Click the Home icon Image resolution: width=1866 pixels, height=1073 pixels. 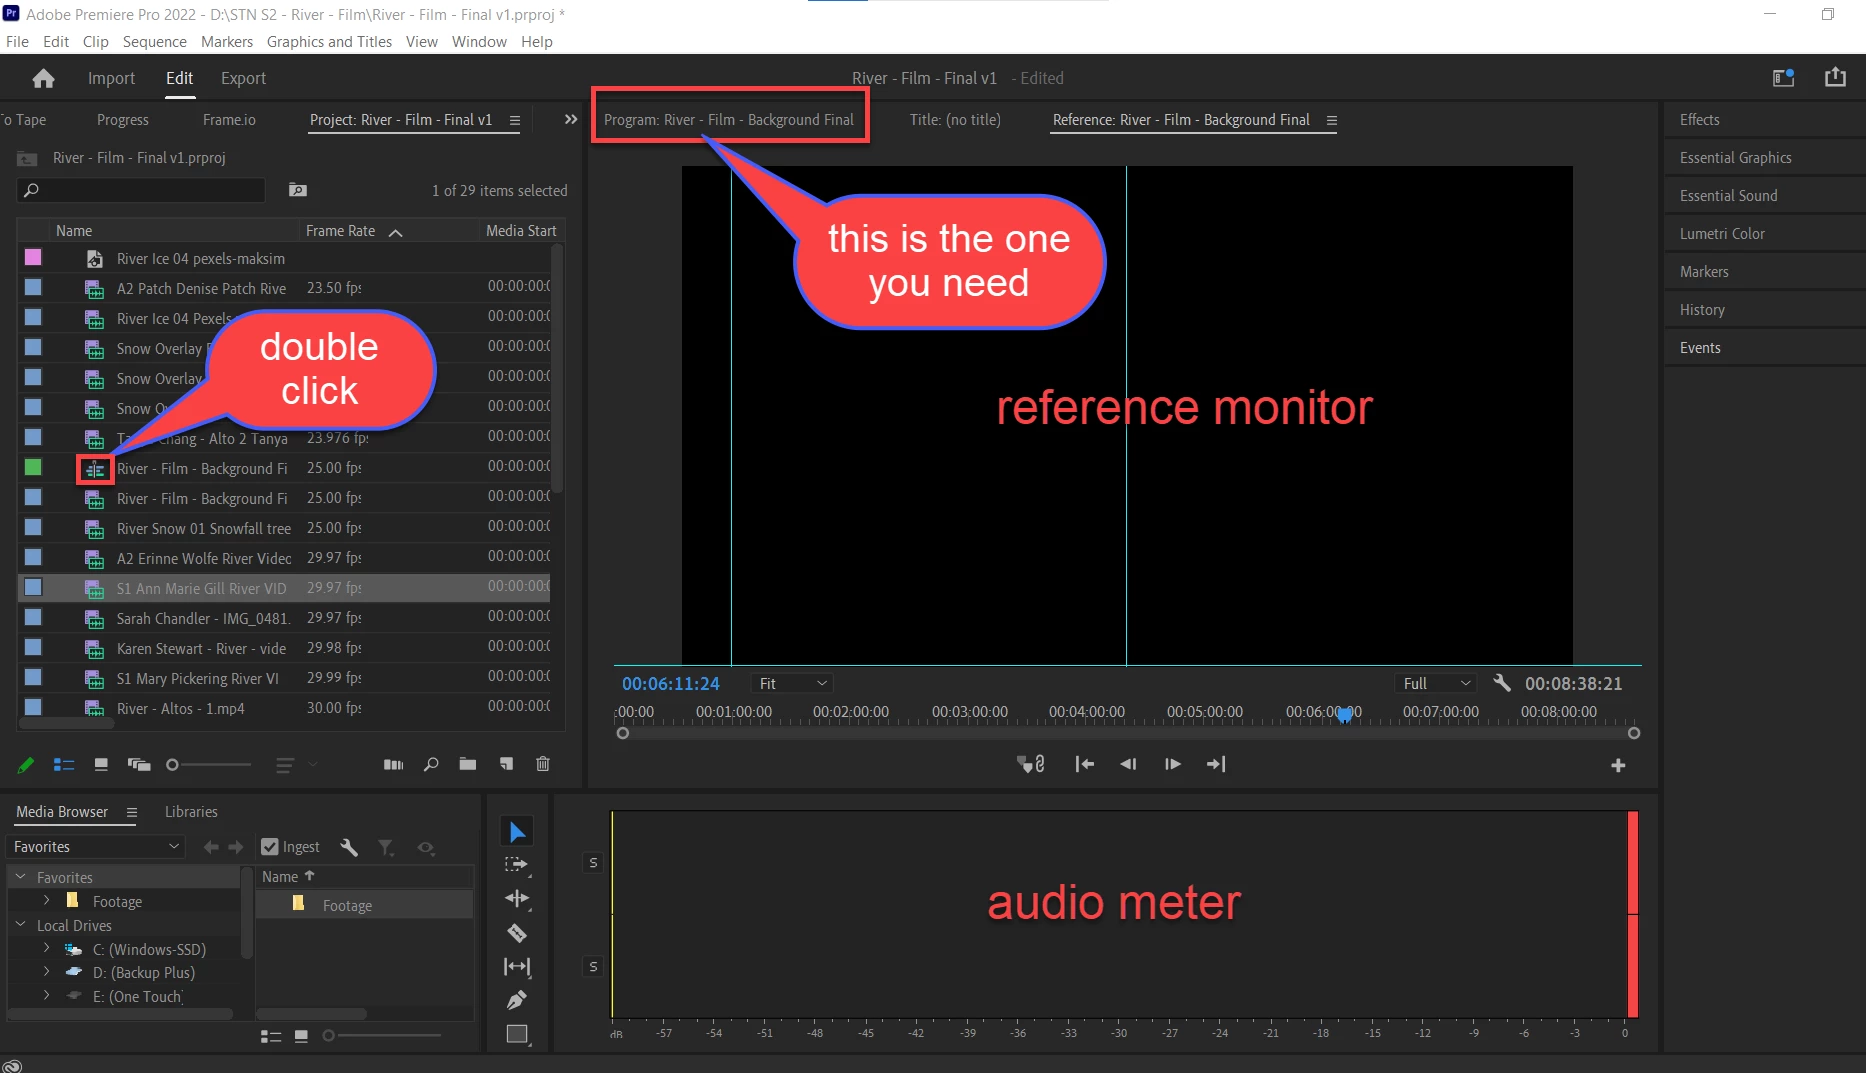(43, 78)
